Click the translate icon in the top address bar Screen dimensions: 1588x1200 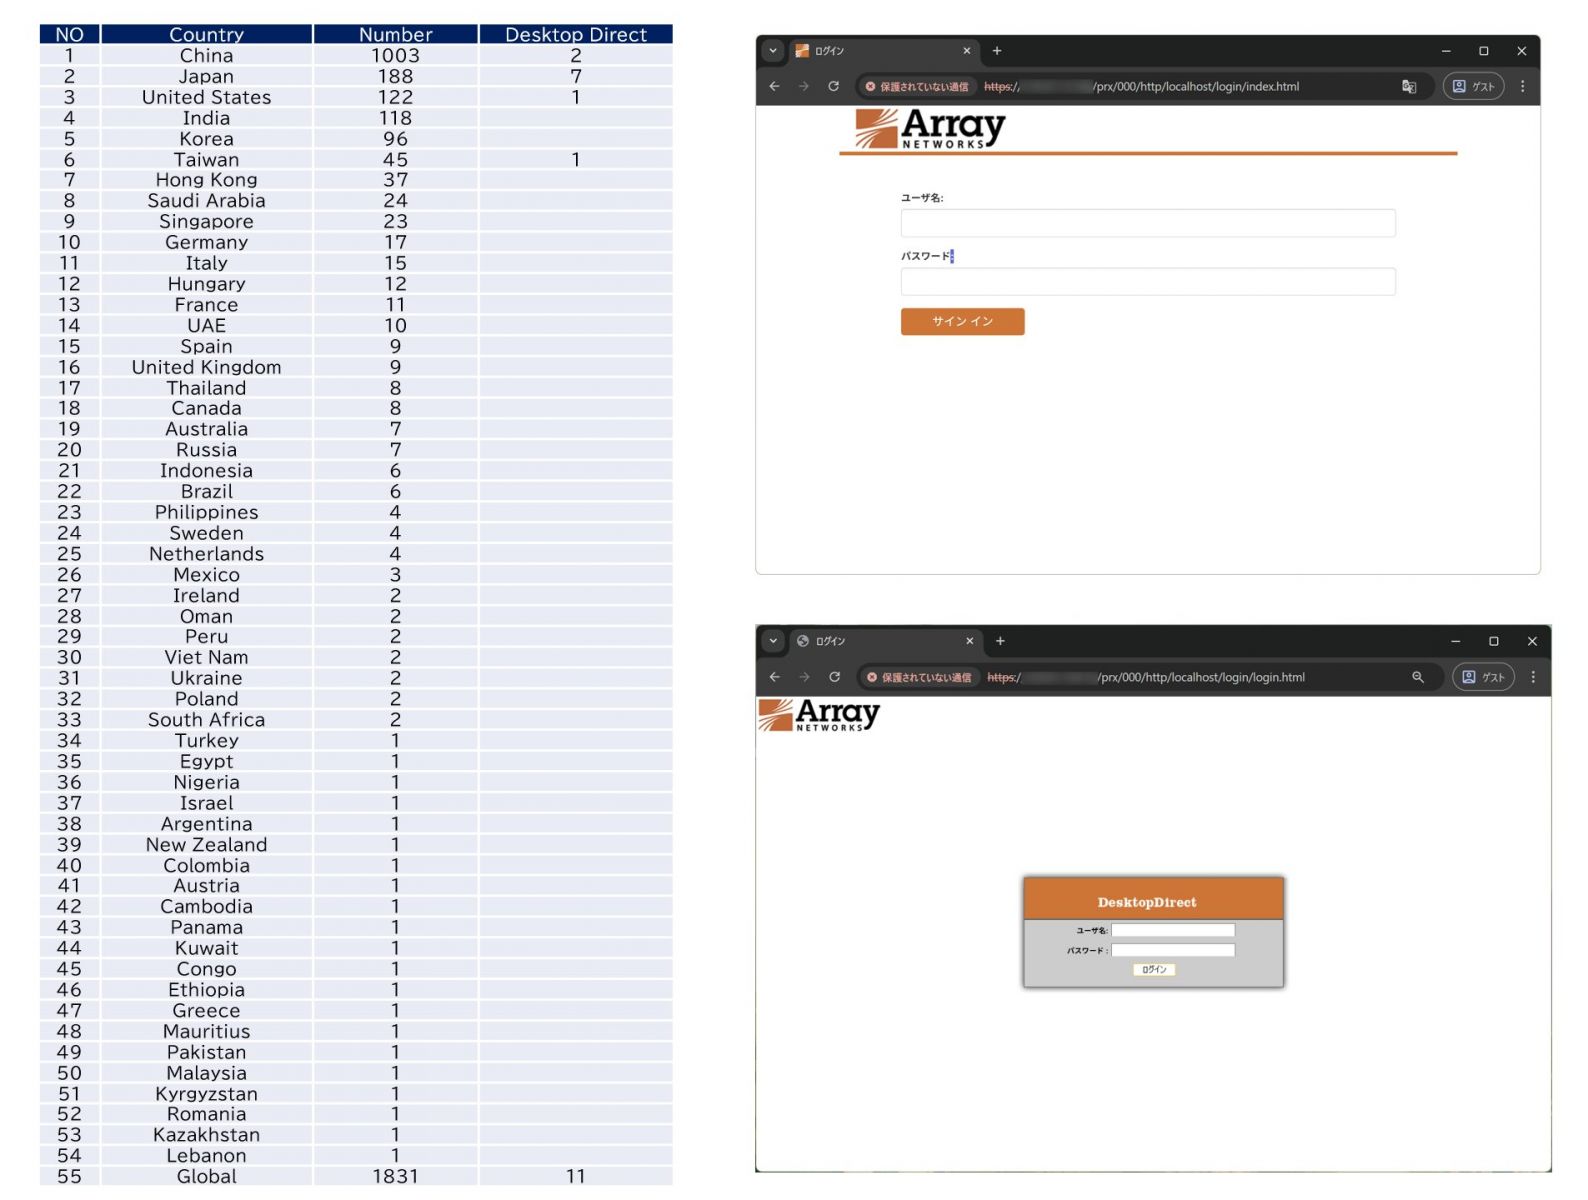click(x=1409, y=87)
